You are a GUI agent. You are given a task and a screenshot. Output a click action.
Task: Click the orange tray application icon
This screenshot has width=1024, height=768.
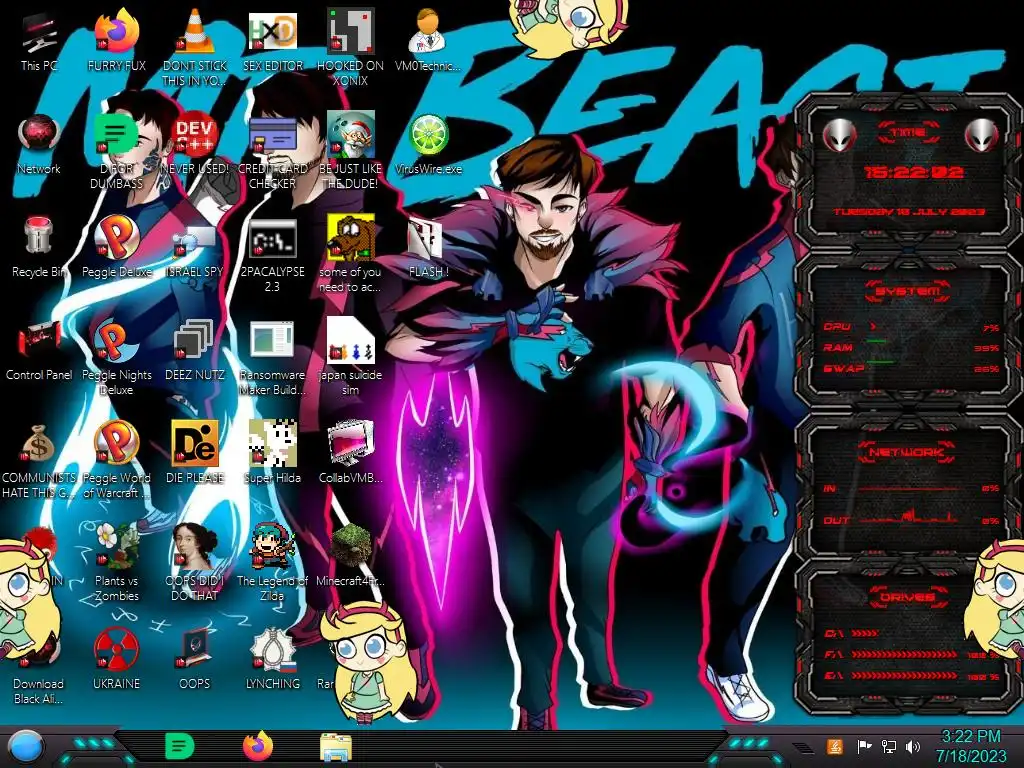835,746
